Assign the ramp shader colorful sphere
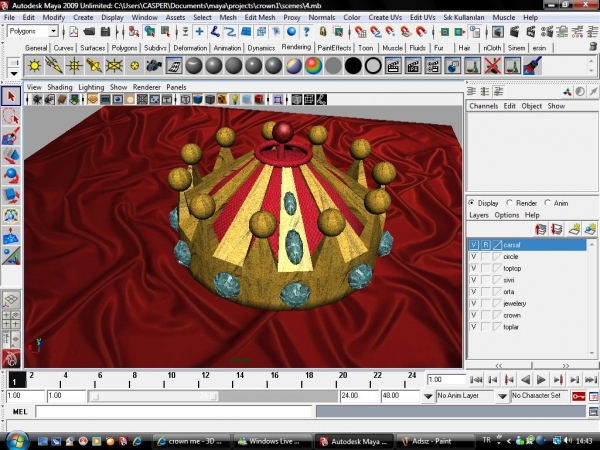The width and height of the screenshot is (600, 450). coord(313,66)
